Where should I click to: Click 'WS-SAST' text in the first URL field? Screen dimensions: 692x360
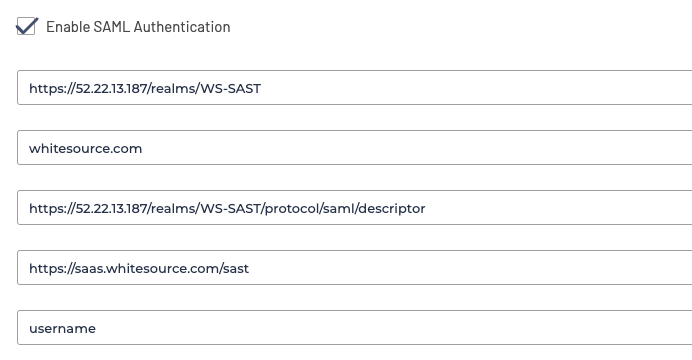tap(230, 89)
